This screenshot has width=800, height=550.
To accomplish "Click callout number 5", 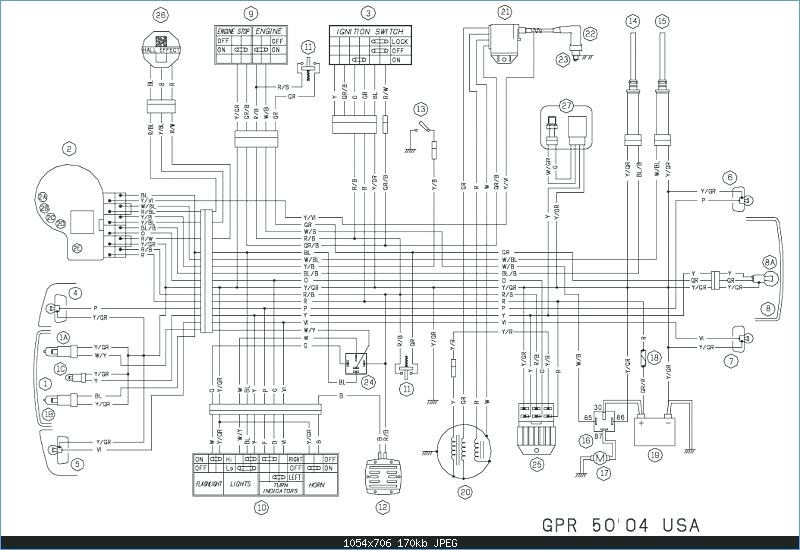I will point(77,464).
